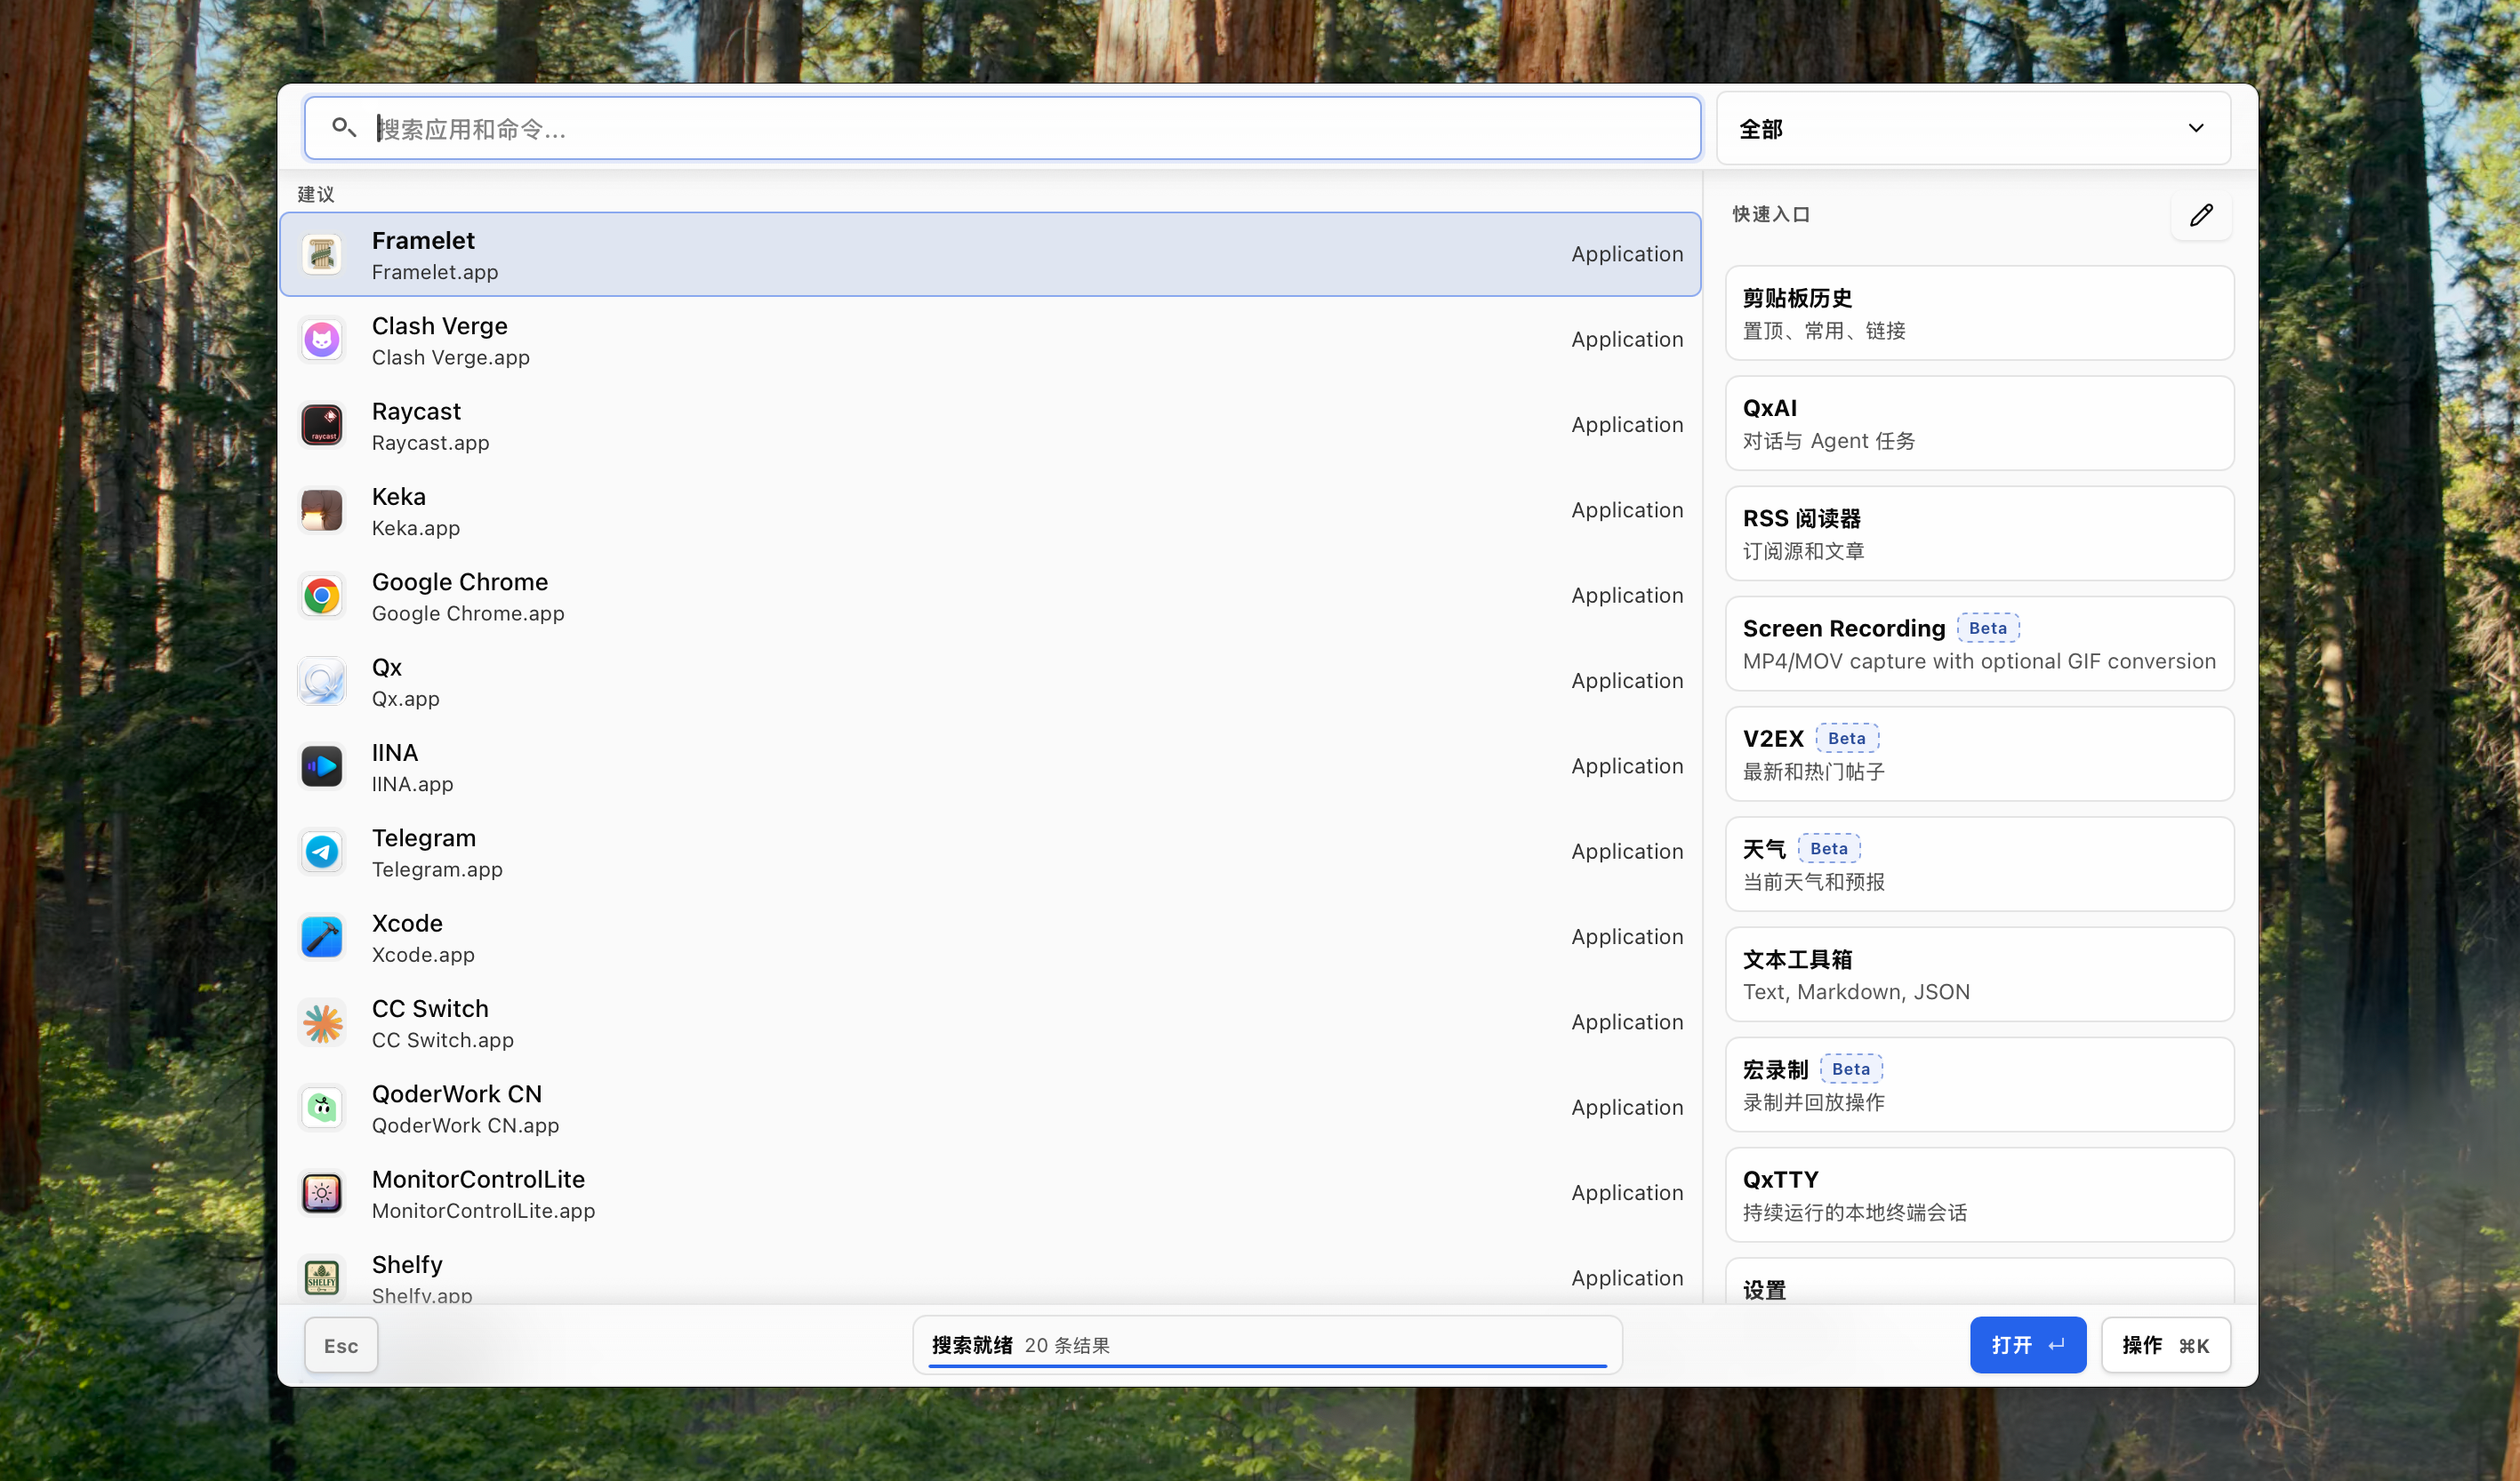Screen dimensions: 2520x1481
Task: Edit quick entries with the pencil icon
Action: click(x=2201, y=215)
